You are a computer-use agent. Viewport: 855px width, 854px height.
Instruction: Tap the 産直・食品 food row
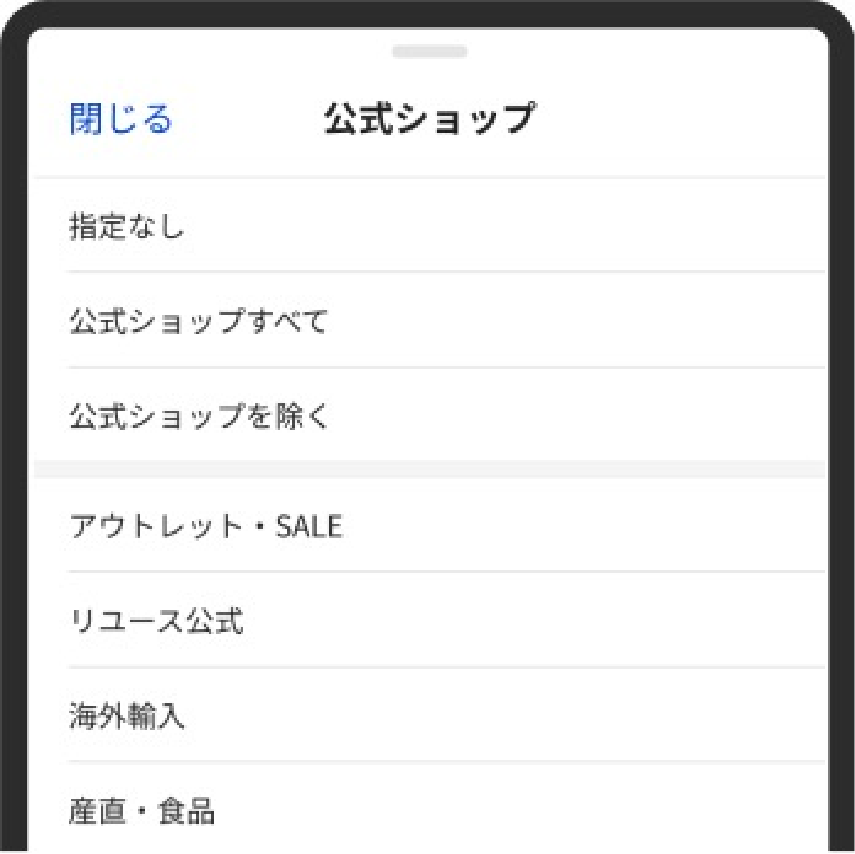coord(429,808)
